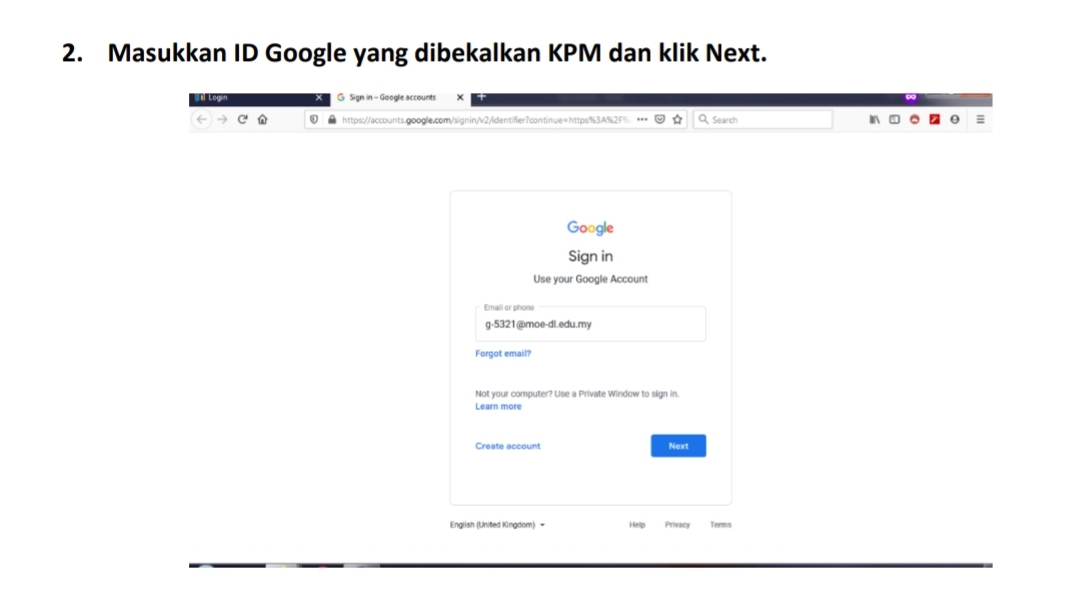This screenshot has width=1080, height=605.
Task: Save the page to Pocket
Action: point(660,119)
